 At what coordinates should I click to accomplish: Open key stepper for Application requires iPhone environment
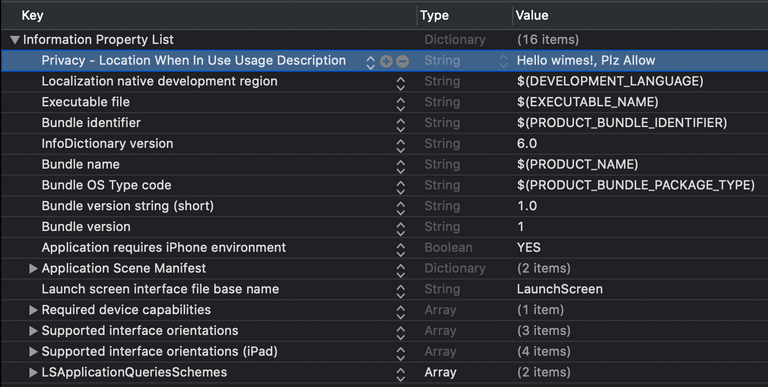401,249
